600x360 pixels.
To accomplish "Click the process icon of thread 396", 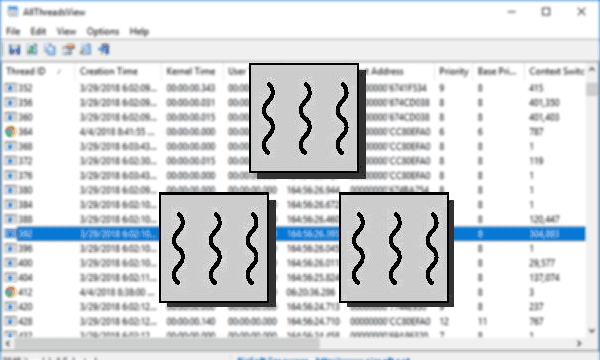I will (x=11, y=248).
